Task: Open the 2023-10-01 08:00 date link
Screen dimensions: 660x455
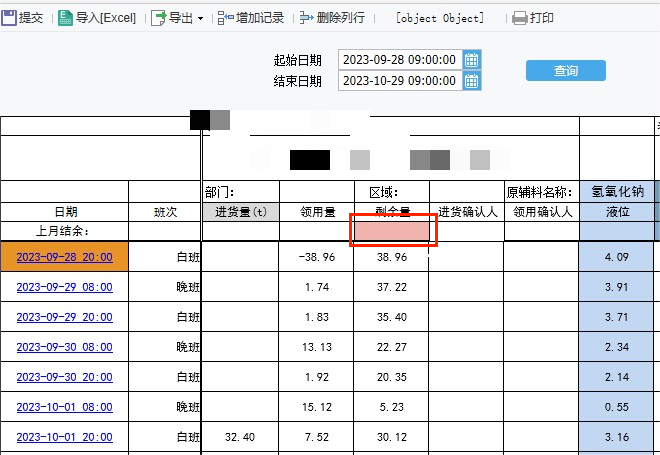Action: tap(64, 407)
